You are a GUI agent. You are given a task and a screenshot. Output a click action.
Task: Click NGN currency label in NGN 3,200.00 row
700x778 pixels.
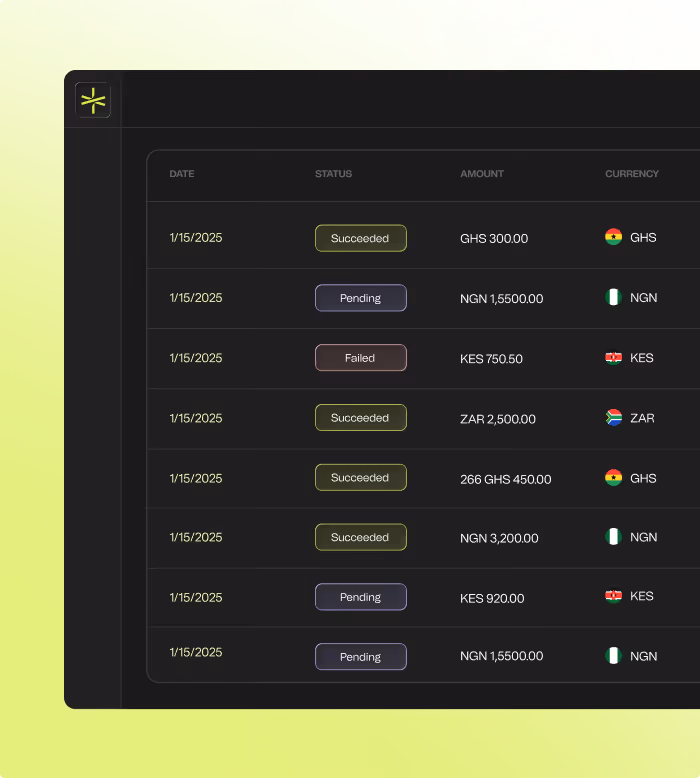pyautogui.click(x=643, y=537)
